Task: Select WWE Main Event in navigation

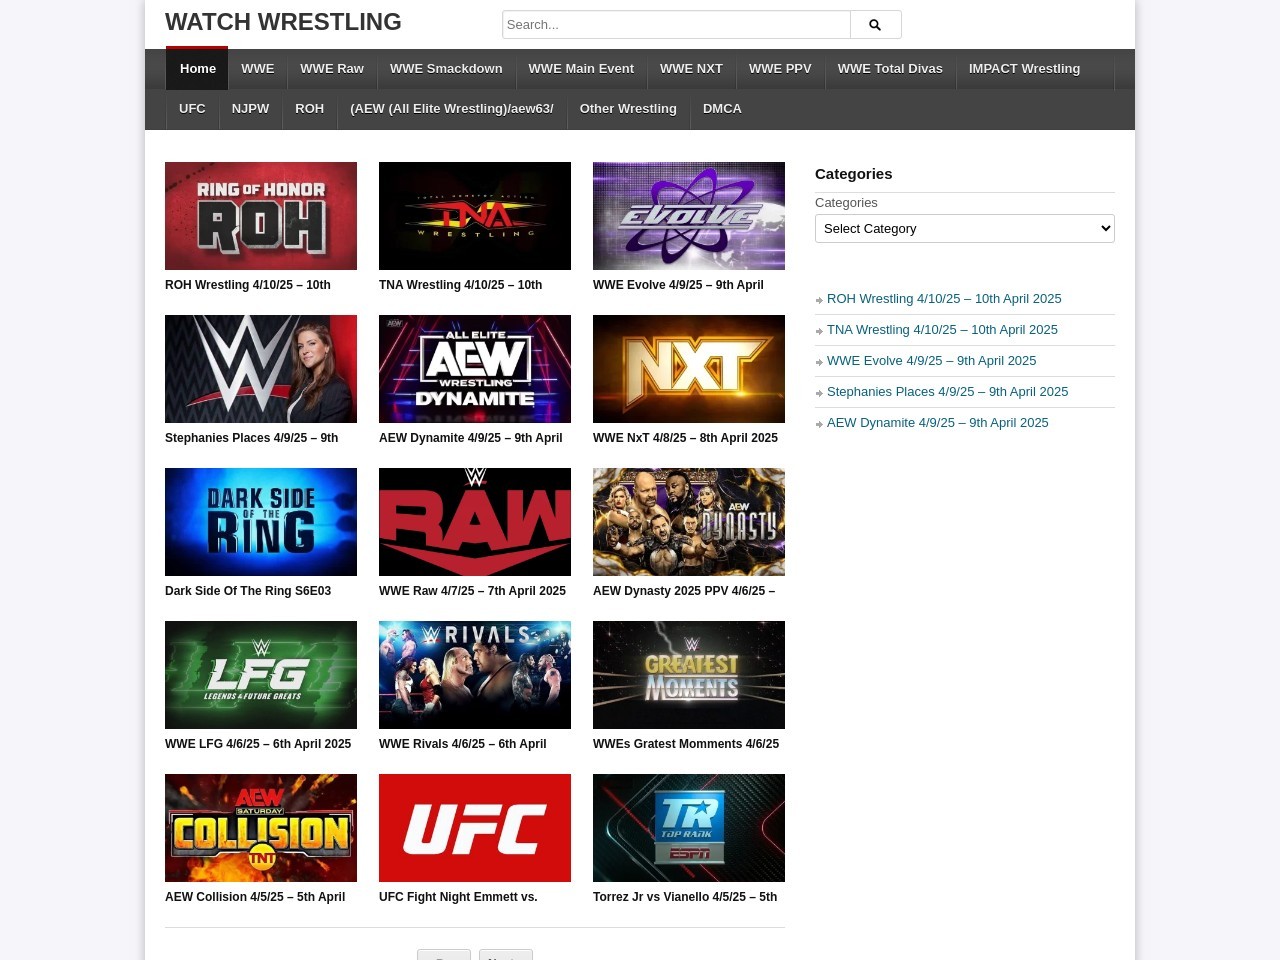Action: tap(581, 69)
